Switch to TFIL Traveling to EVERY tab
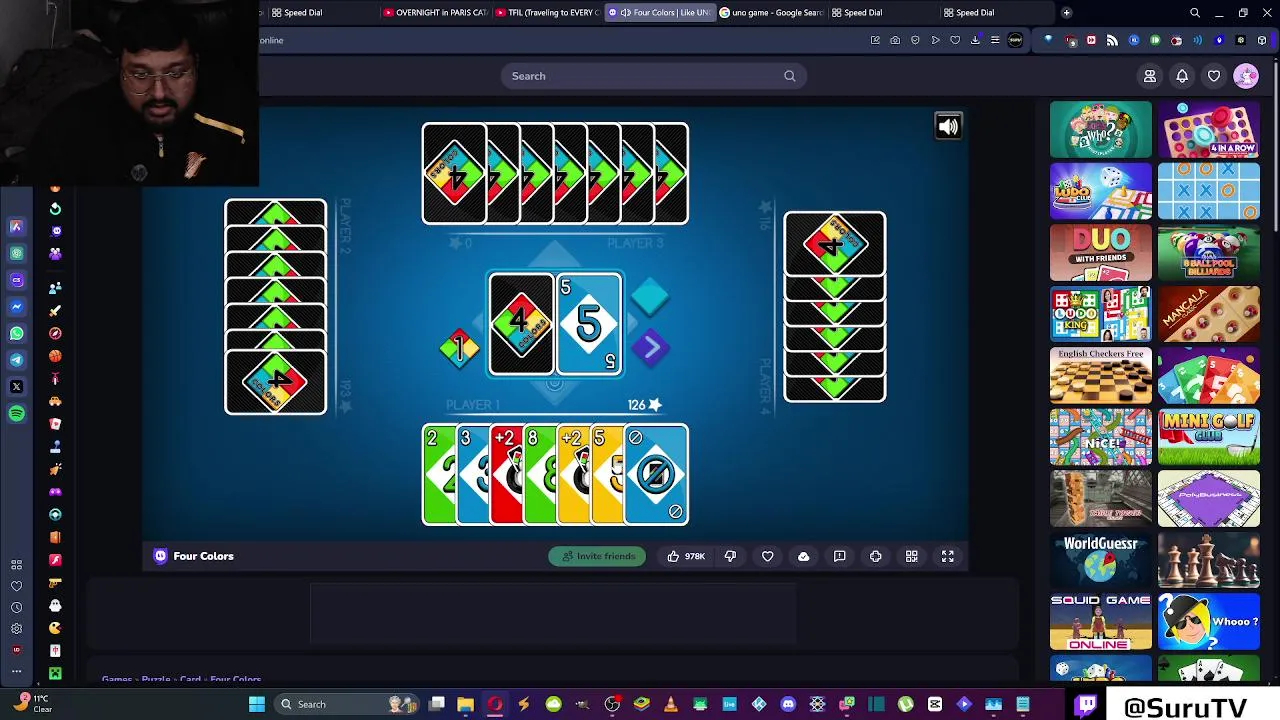 pyautogui.click(x=547, y=13)
